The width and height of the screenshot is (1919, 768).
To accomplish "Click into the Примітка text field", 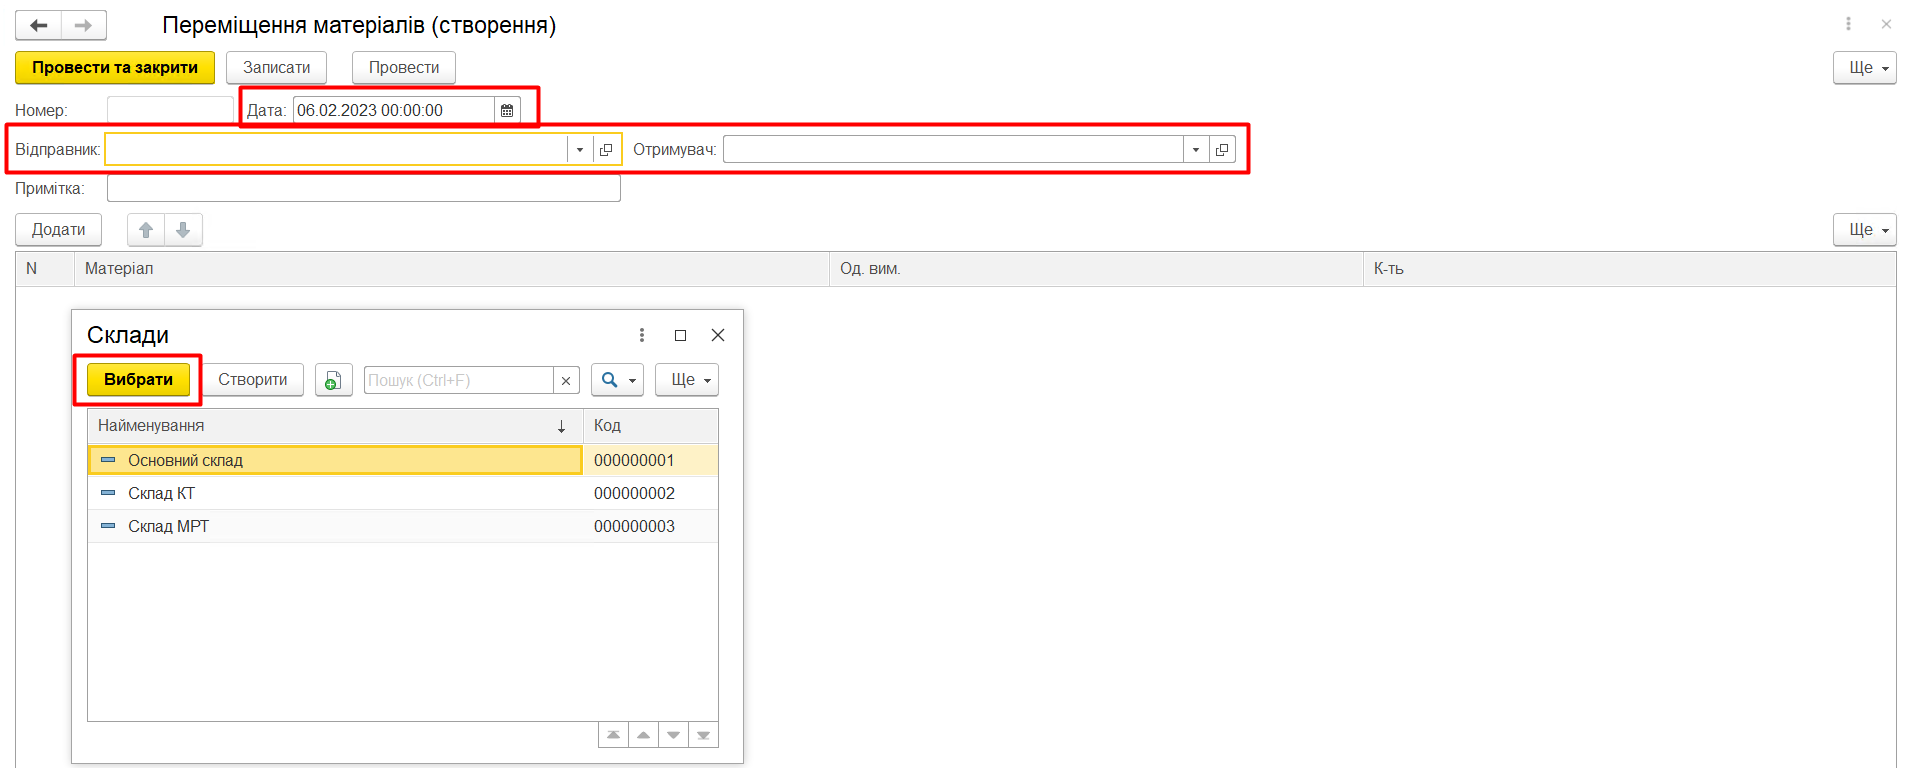I will click(x=363, y=188).
